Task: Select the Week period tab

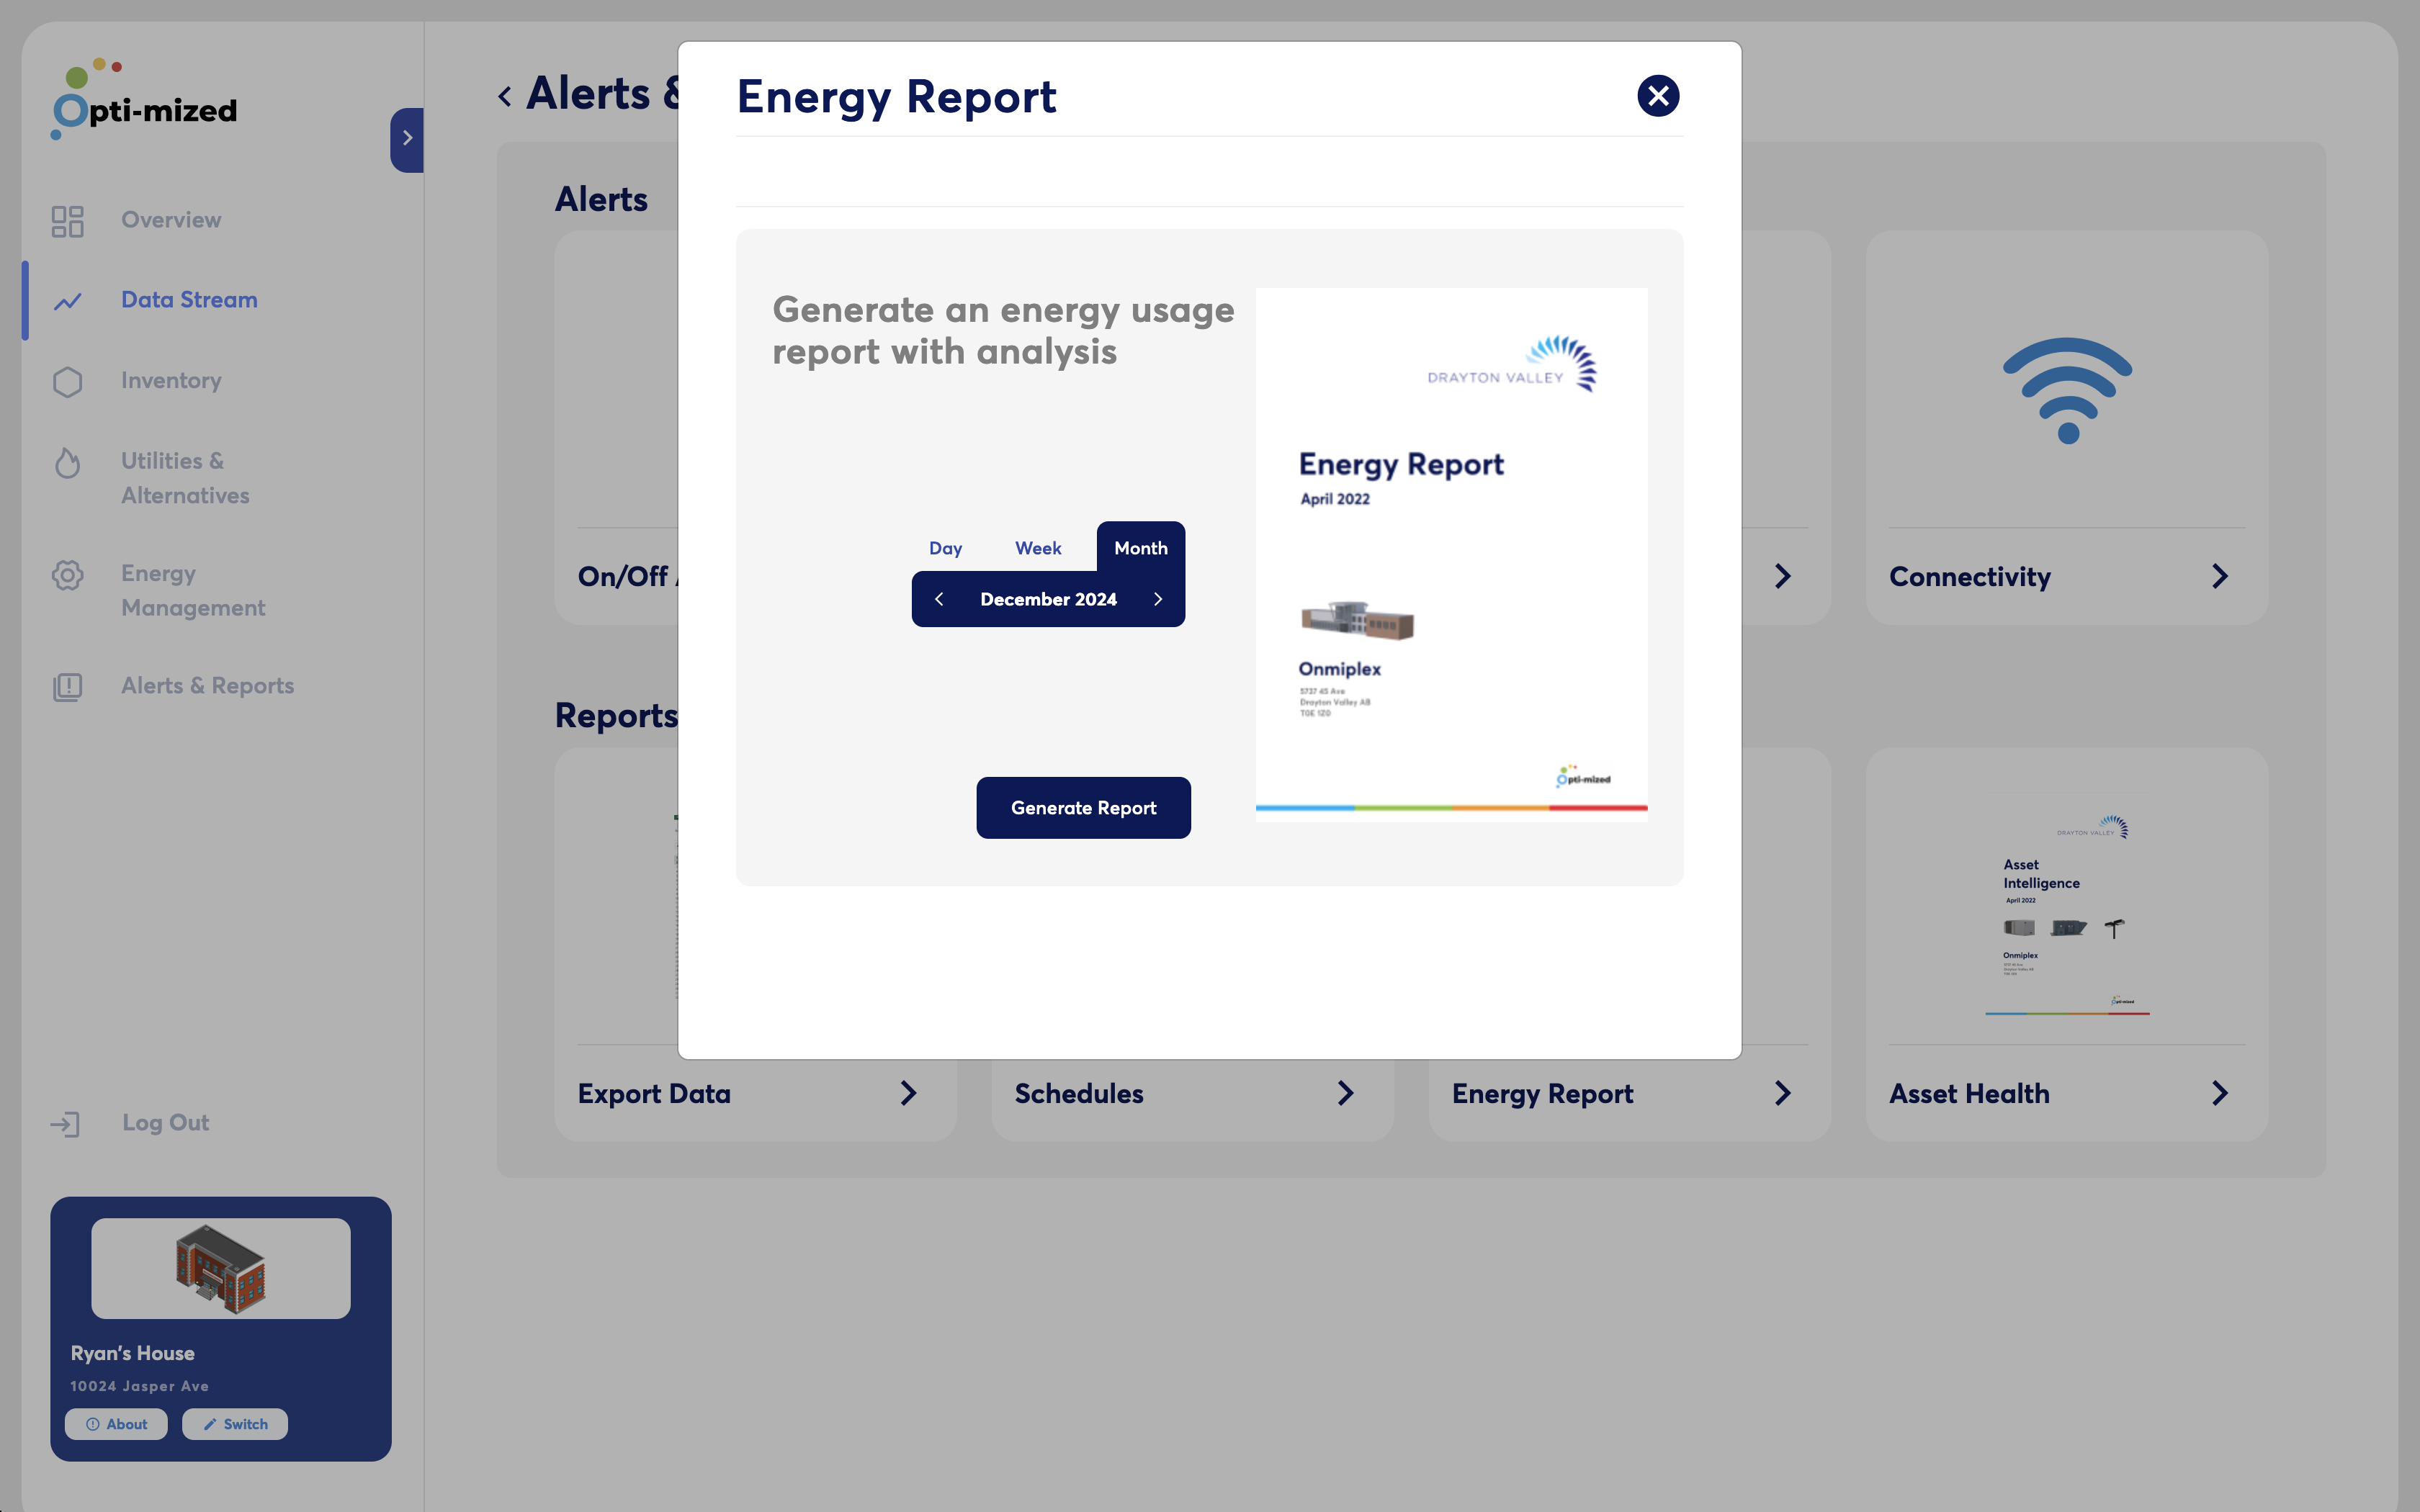Action: [x=1038, y=548]
